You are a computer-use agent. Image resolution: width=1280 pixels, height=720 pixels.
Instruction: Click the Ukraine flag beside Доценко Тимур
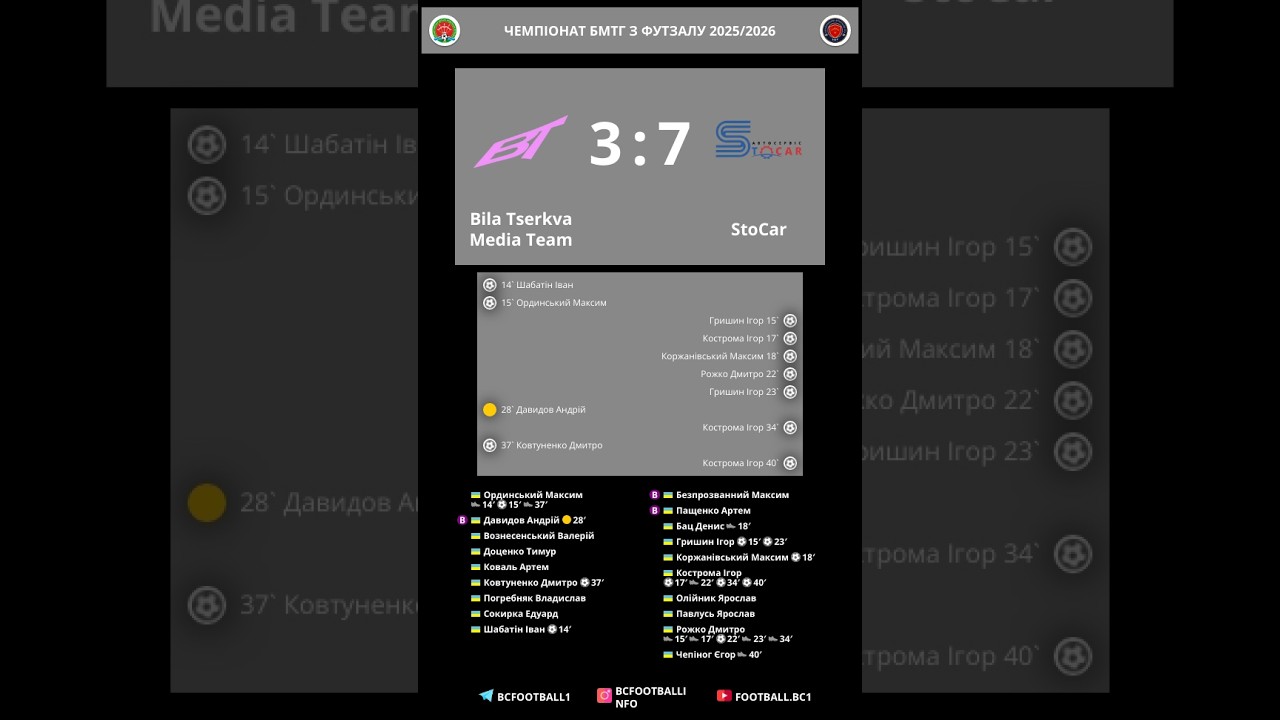pyautogui.click(x=476, y=552)
